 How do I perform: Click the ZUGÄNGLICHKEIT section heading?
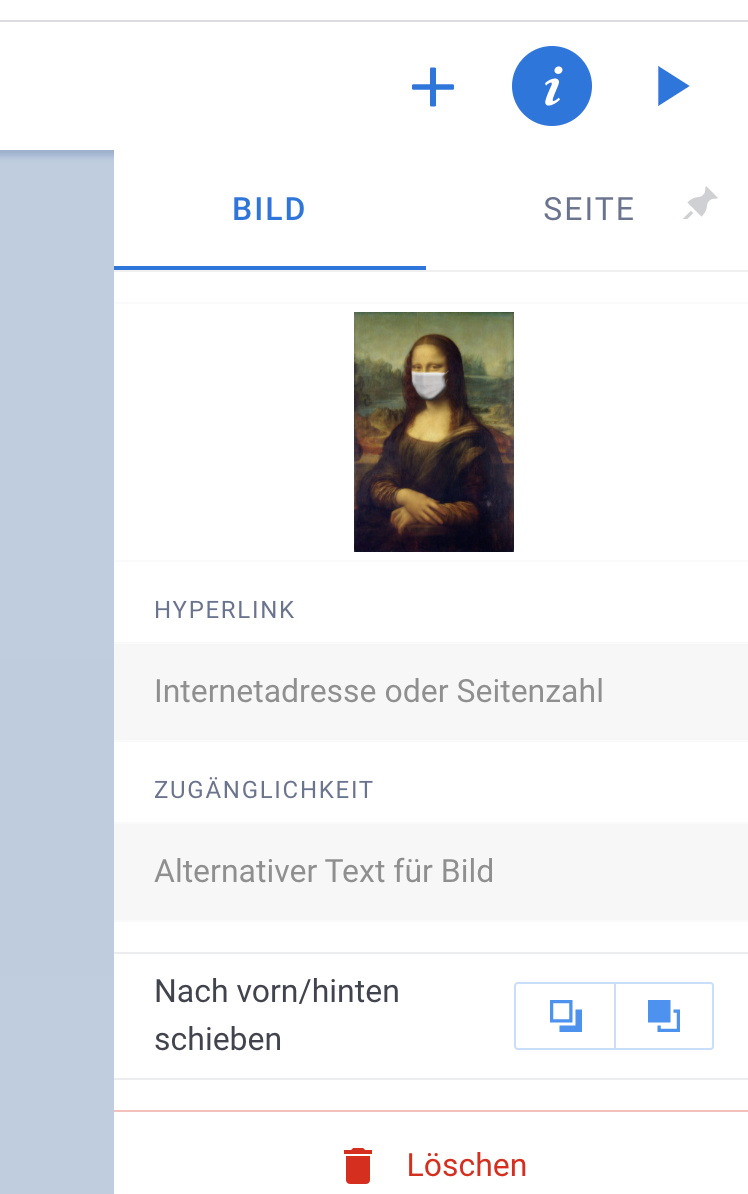(264, 790)
